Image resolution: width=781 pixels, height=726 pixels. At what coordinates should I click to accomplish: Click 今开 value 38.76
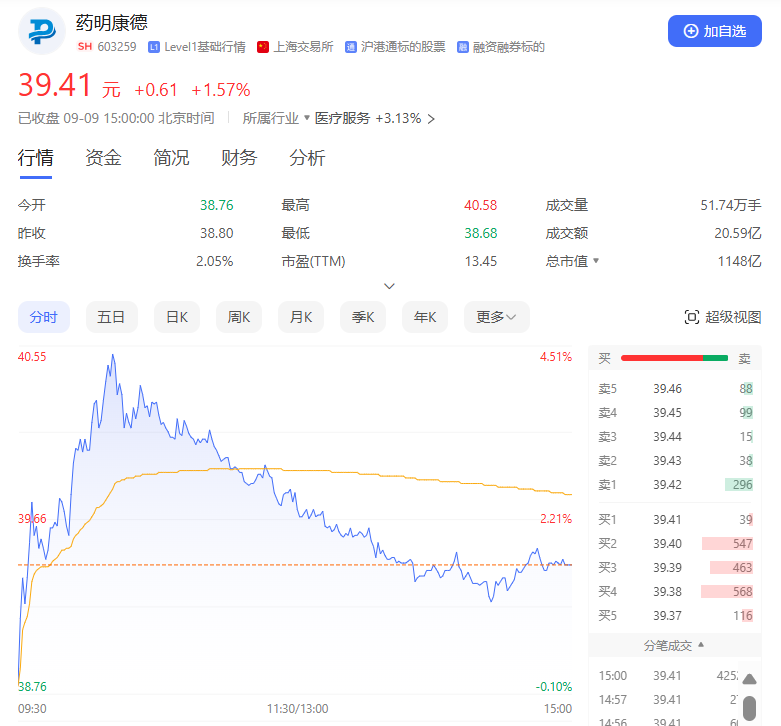217,205
